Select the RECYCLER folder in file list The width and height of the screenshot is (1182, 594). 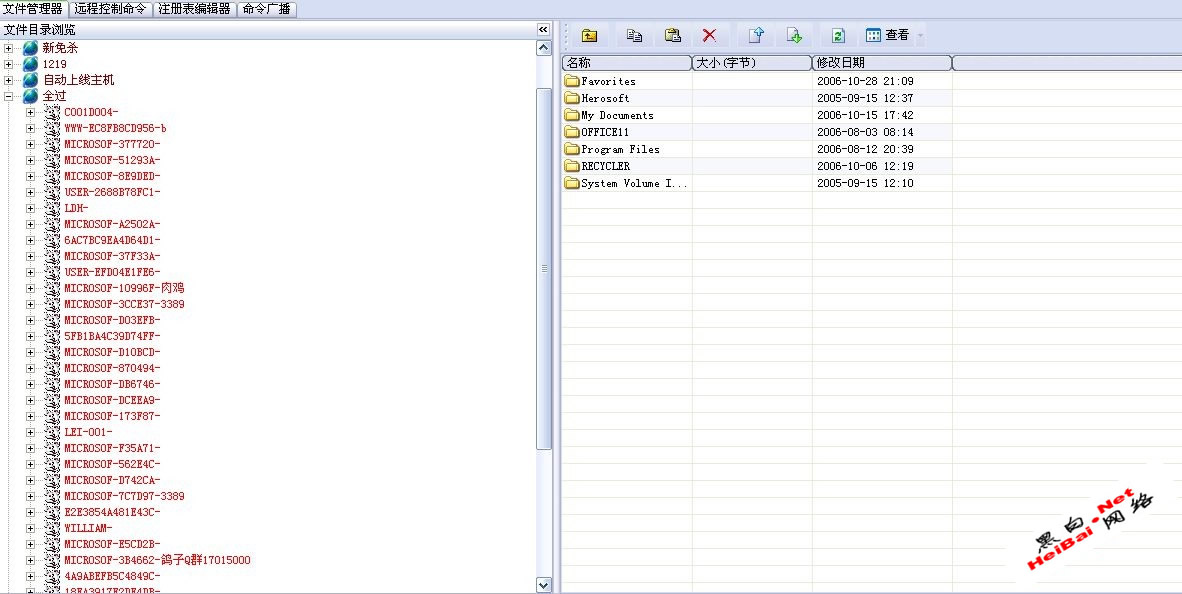[x=605, y=166]
